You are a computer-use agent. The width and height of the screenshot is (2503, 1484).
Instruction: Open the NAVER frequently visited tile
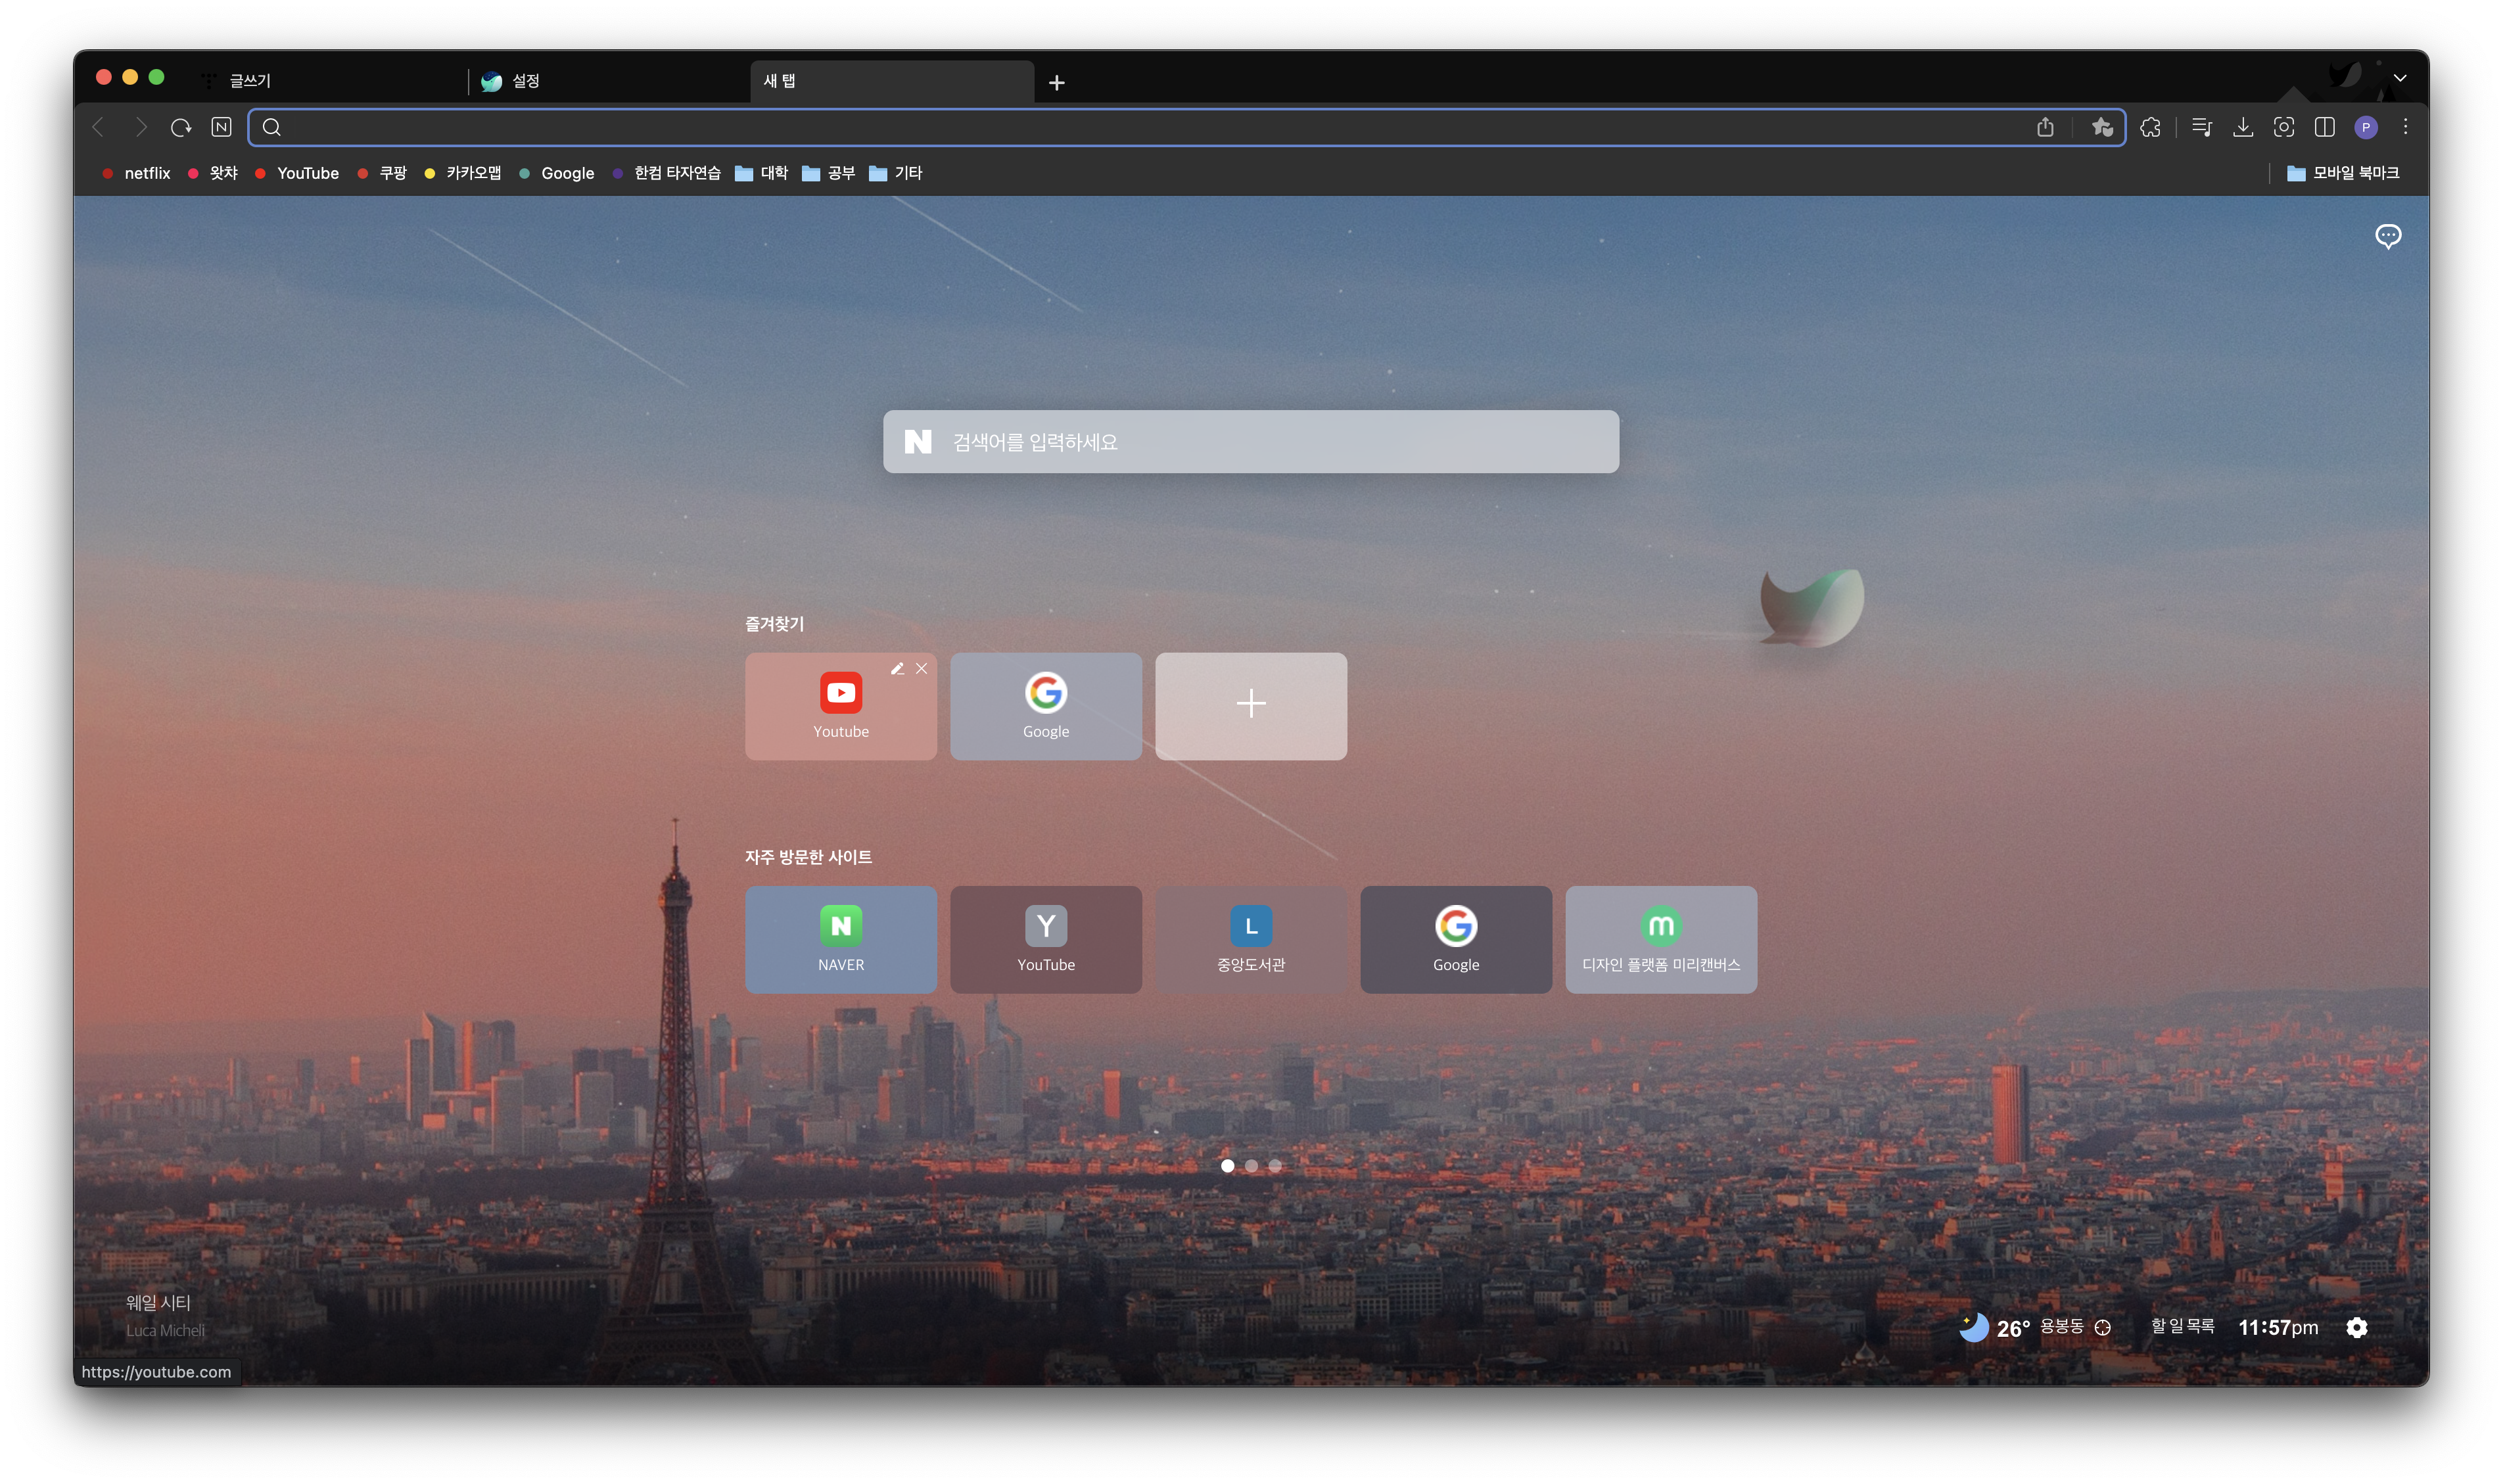click(840, 939)
